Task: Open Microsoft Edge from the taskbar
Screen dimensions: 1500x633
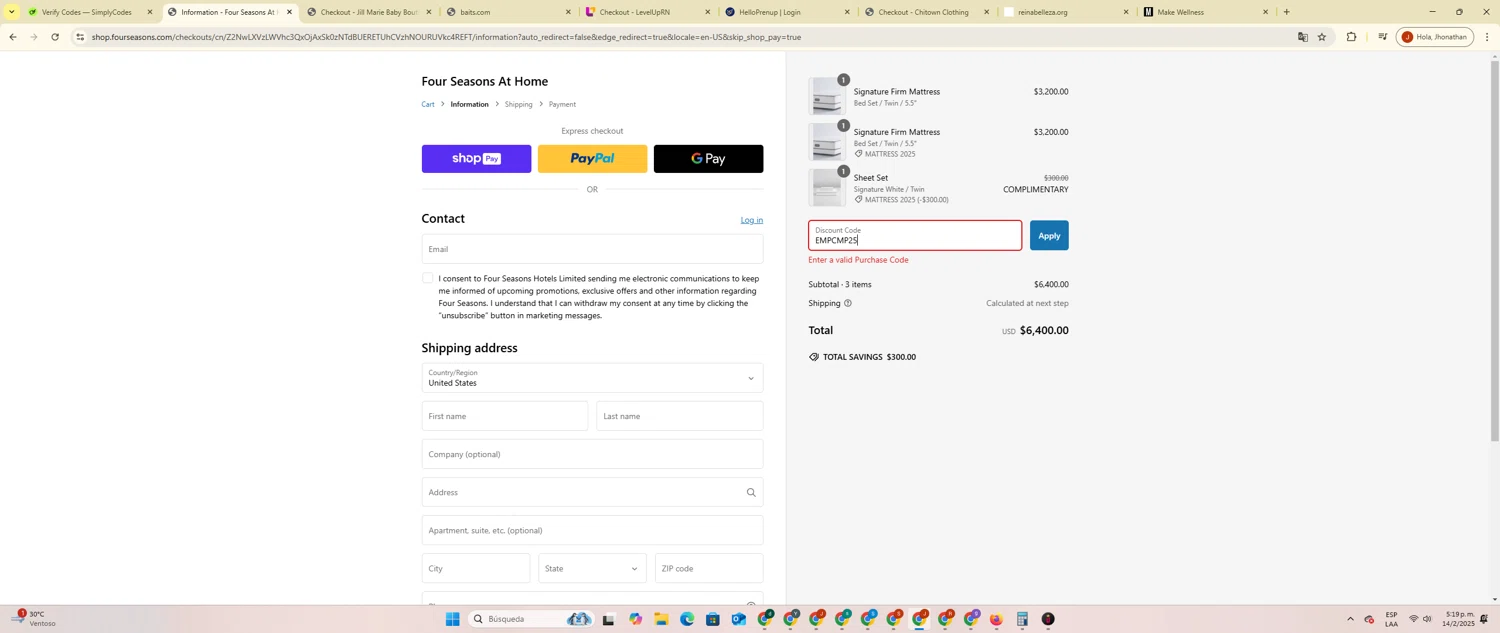Action: 687,619
